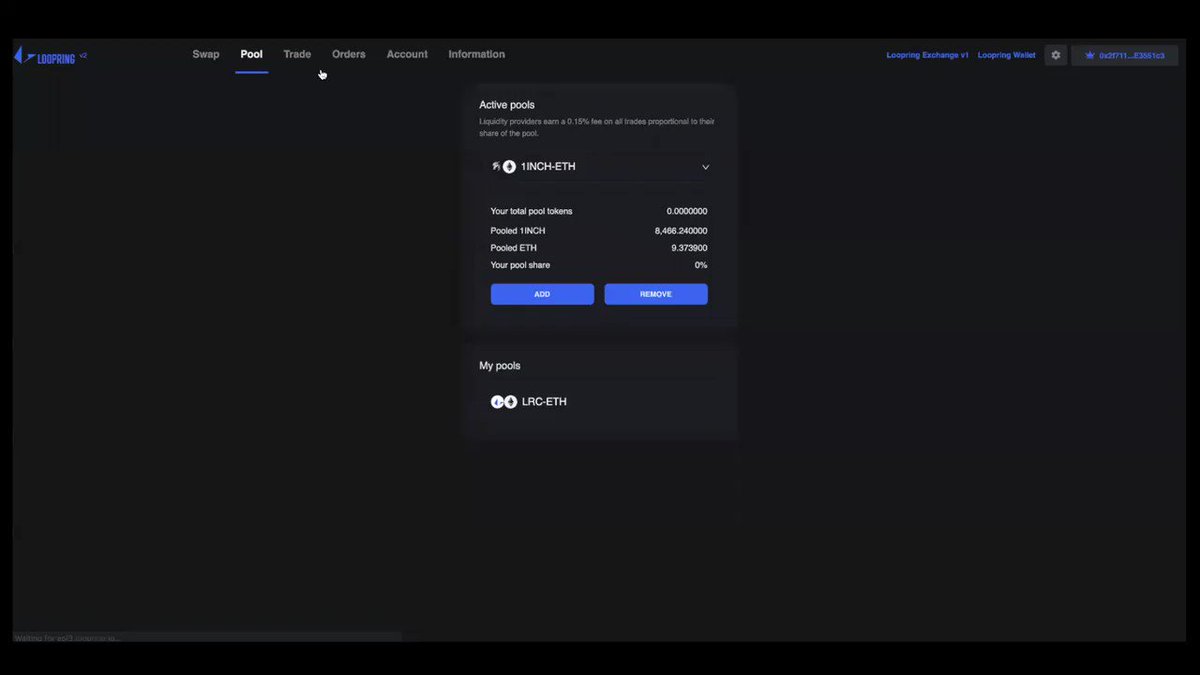This screenshot has width=1200, height=675.
Task: Click the Pooled ETH value 9.373900
Action: [689, 248]
